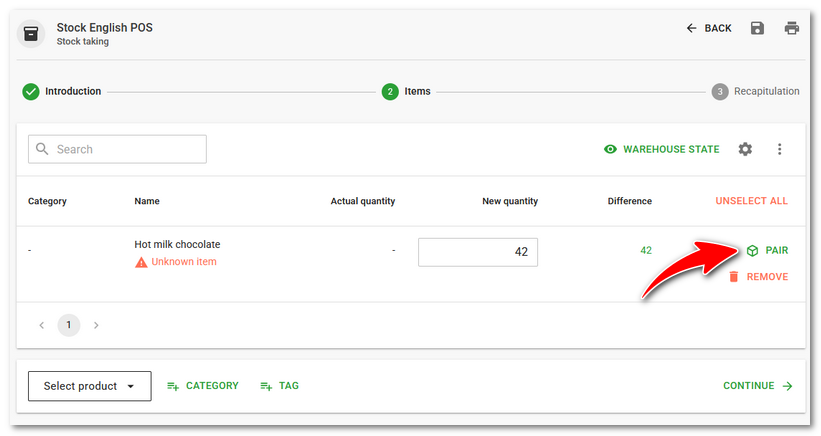Go to the previous page chevron
Viewport: 821px width, 436px height.
[x=41, y=325]
